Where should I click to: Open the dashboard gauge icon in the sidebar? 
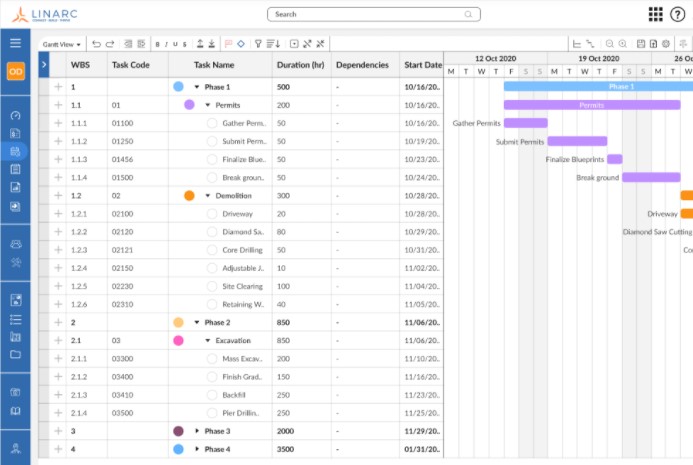pyautogui.click(x=15, y=115)
